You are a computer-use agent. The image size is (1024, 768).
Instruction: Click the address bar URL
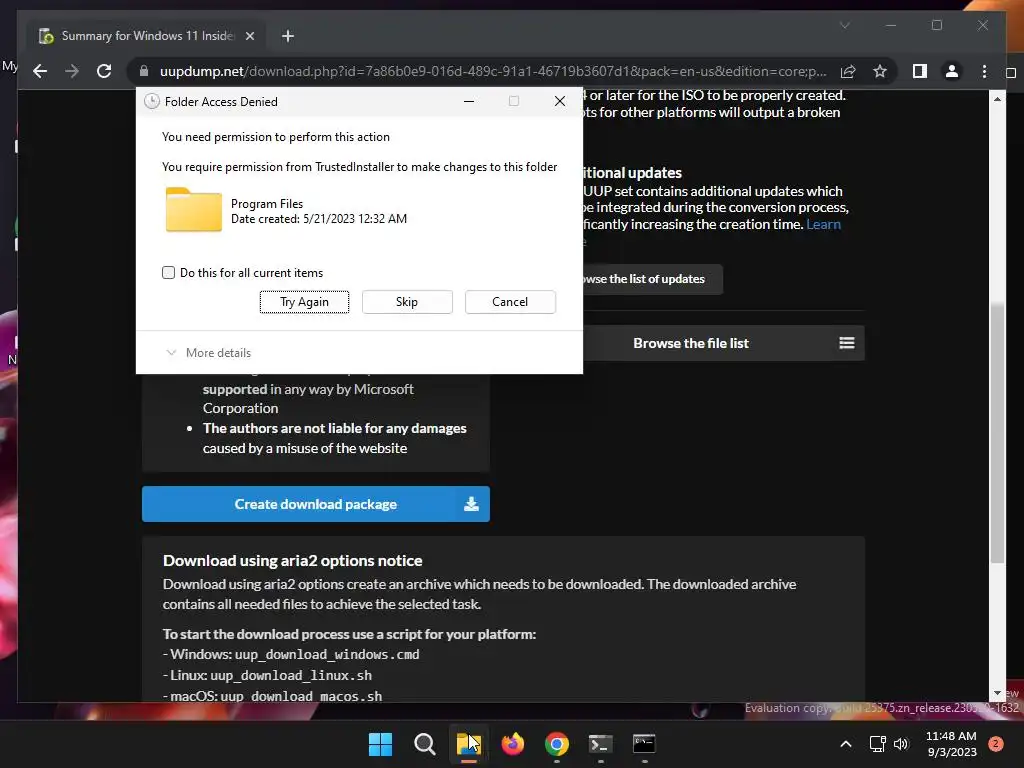click(493, 71)
